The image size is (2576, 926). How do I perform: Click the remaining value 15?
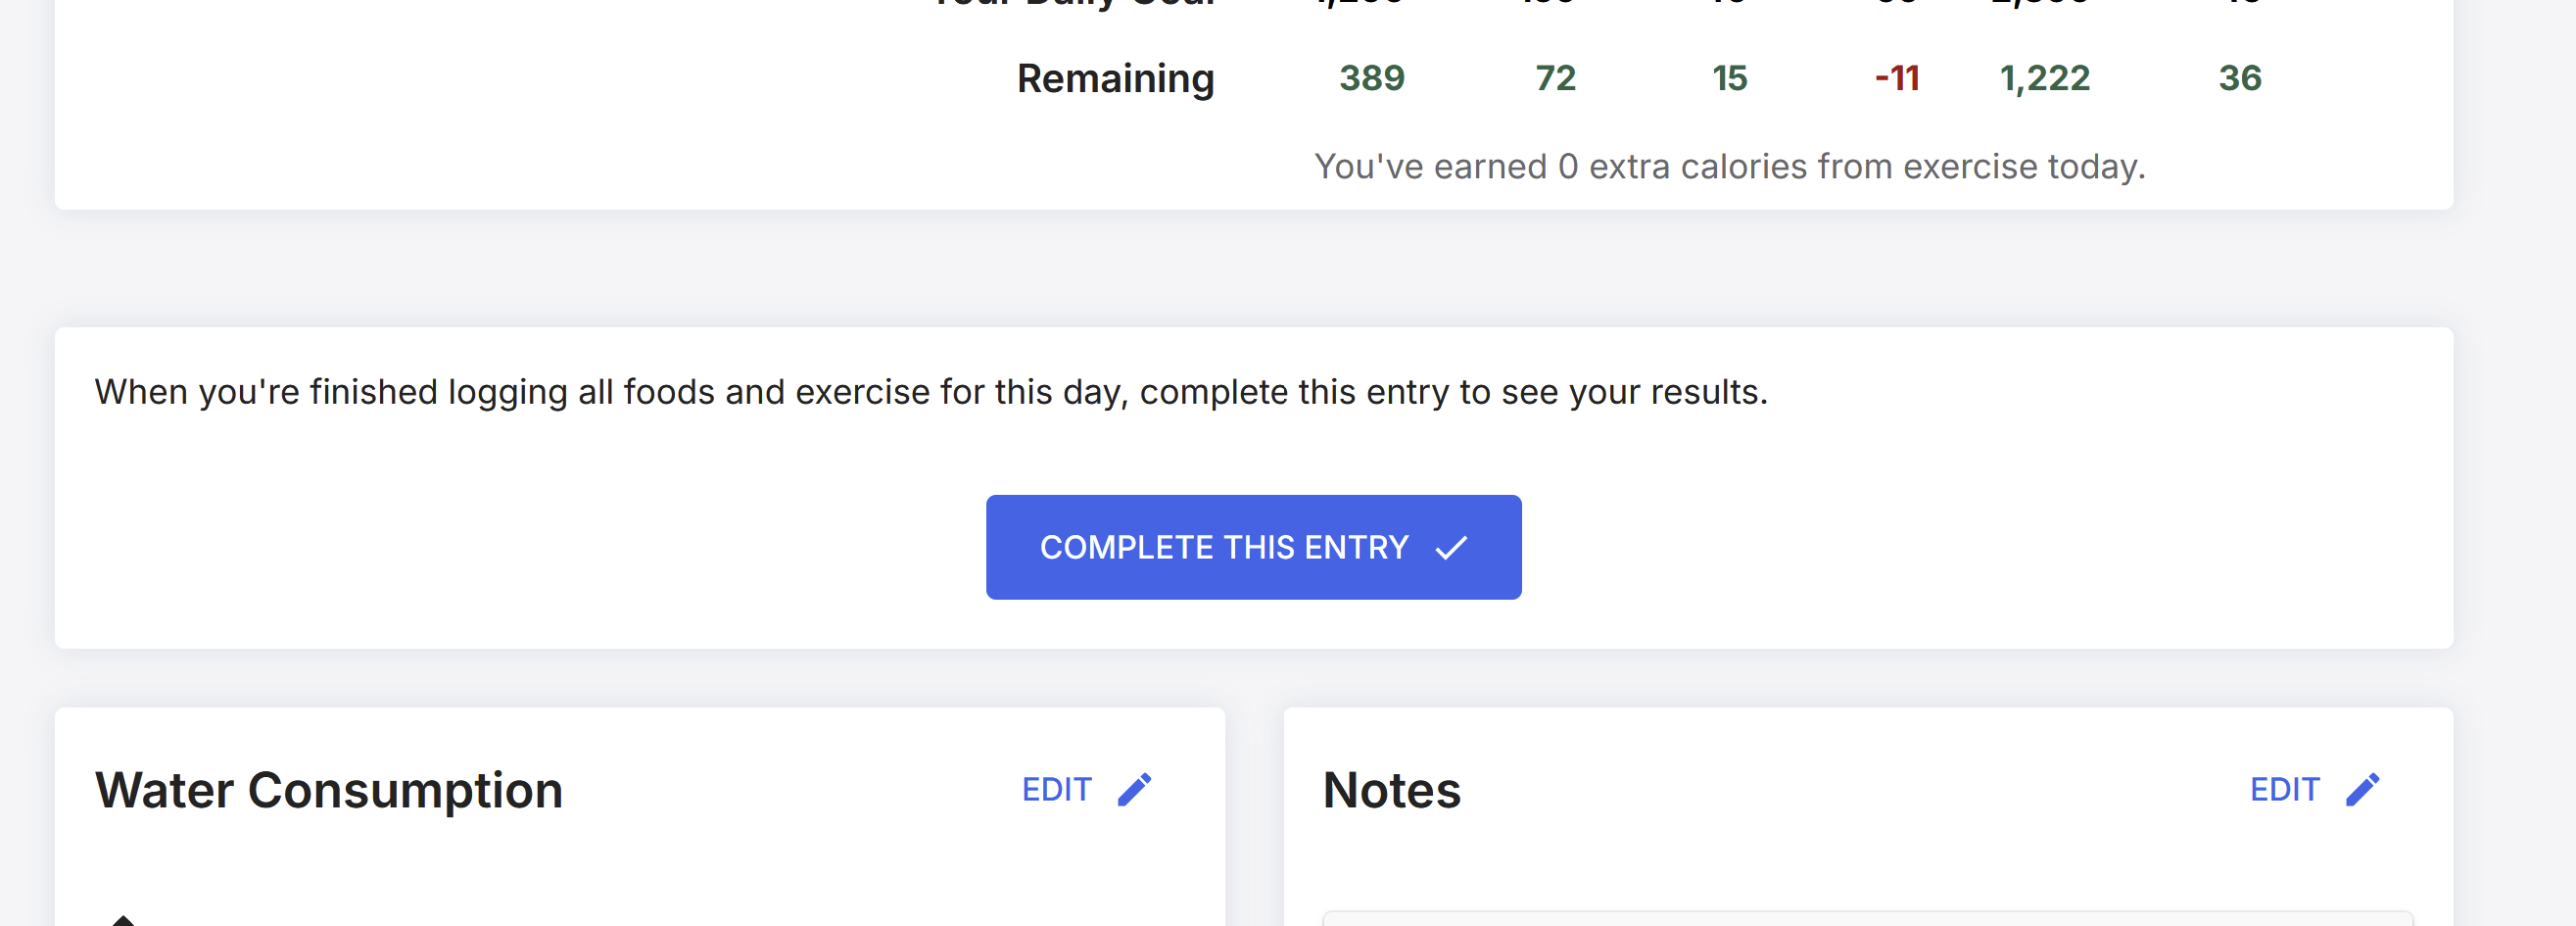click(x=1729, y=78)
